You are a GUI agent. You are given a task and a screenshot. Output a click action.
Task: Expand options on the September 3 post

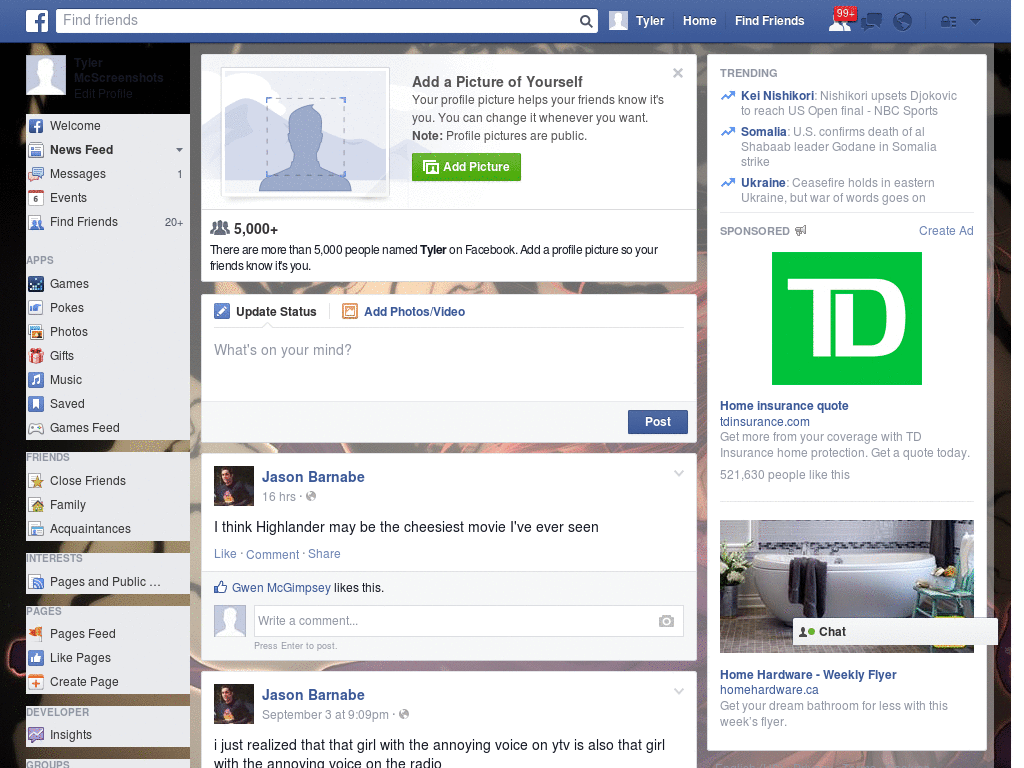[x=679, y=691]
